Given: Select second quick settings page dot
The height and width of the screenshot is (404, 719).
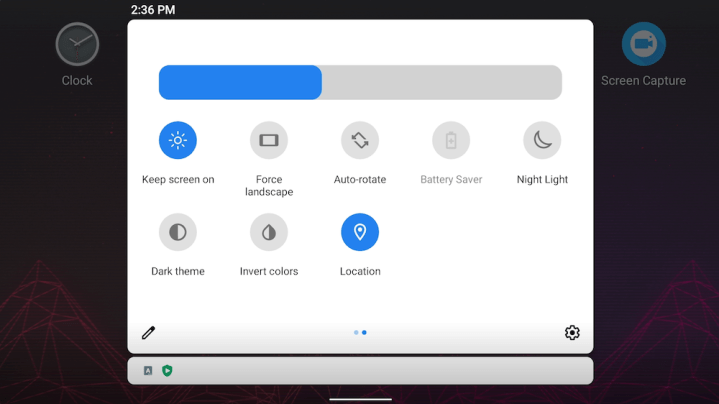Looking at the screenshot, I should click(x=364, y=332).
